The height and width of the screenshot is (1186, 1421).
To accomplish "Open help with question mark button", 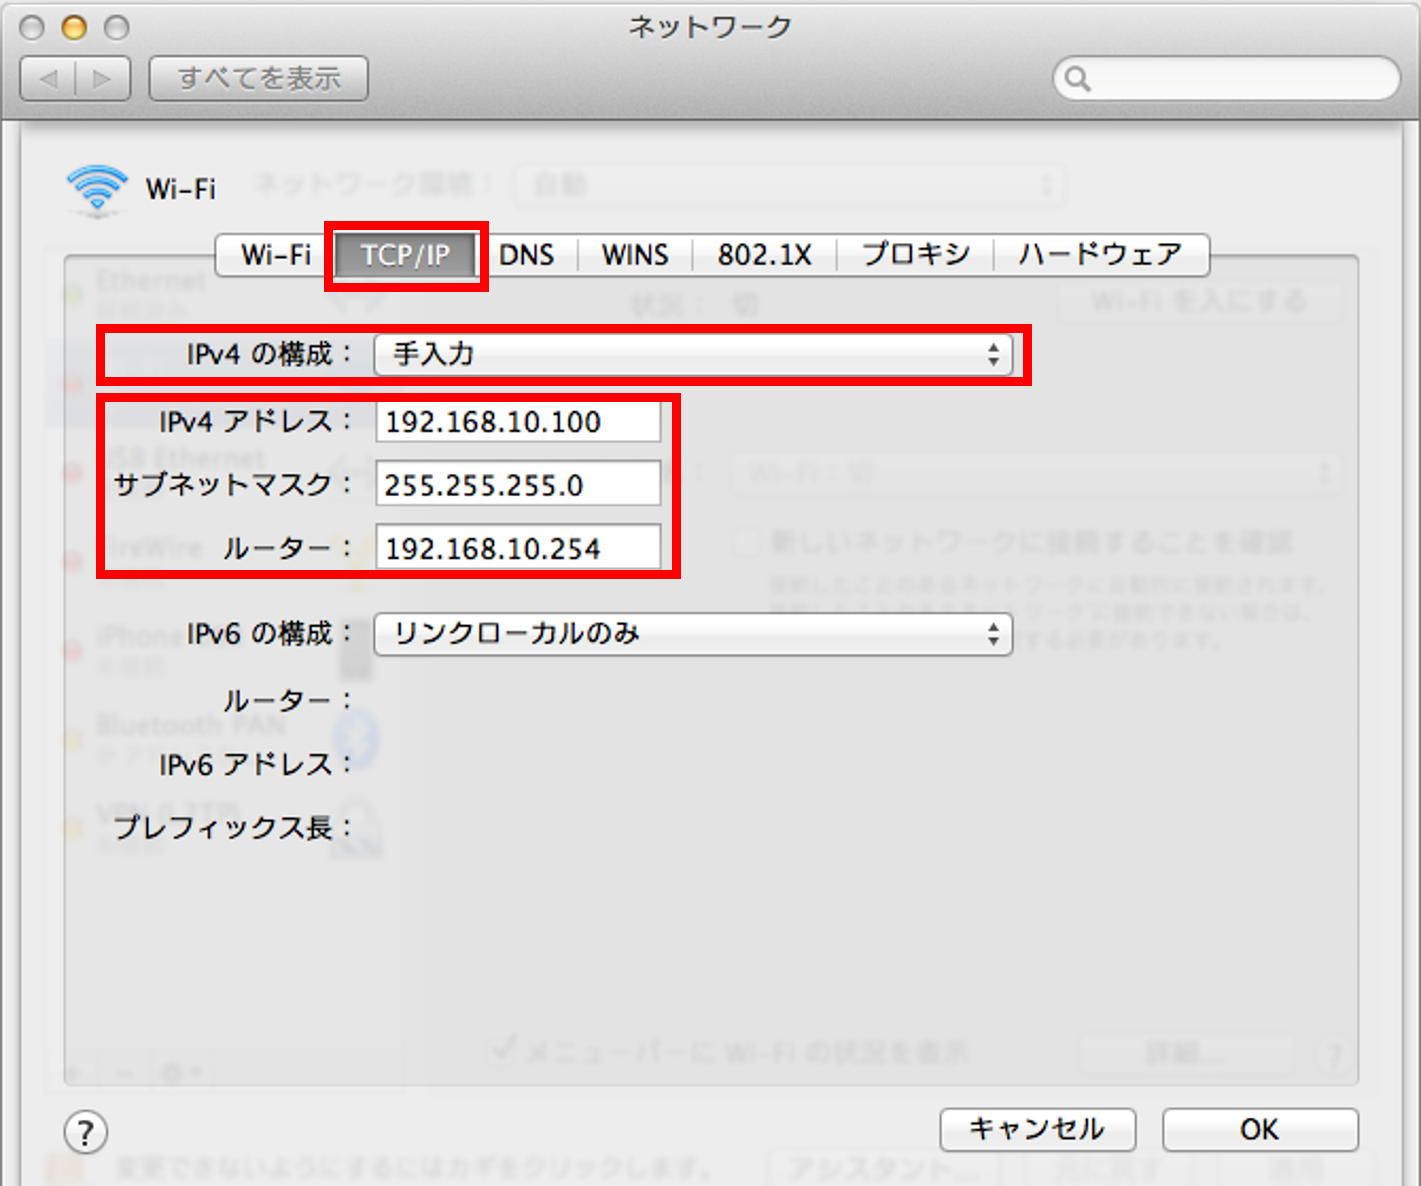I will (x=86, y=1133).
